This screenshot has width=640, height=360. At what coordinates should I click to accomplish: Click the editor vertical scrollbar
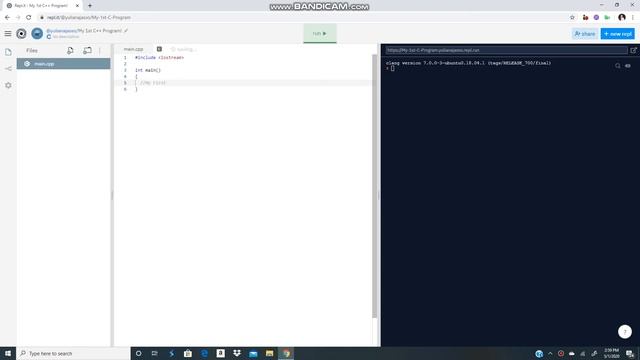click(x=374, y=186)
